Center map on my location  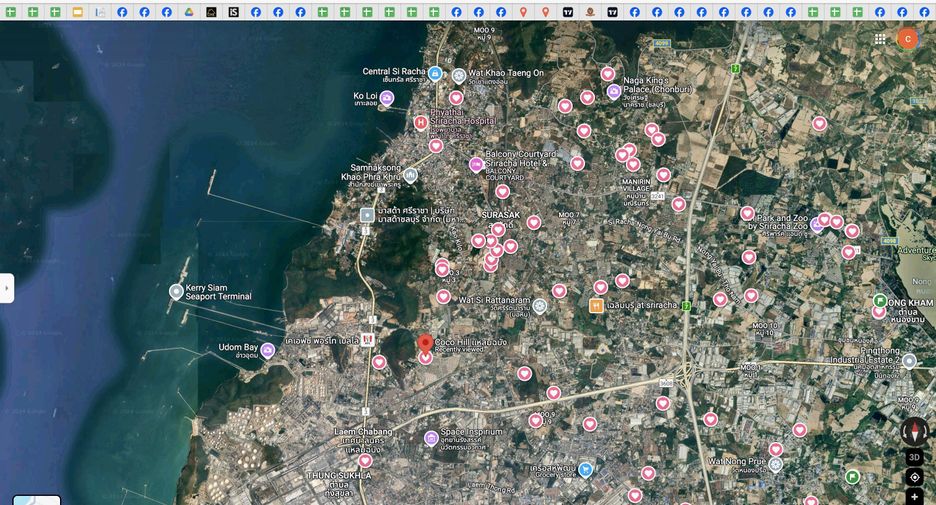coord(915,477)
